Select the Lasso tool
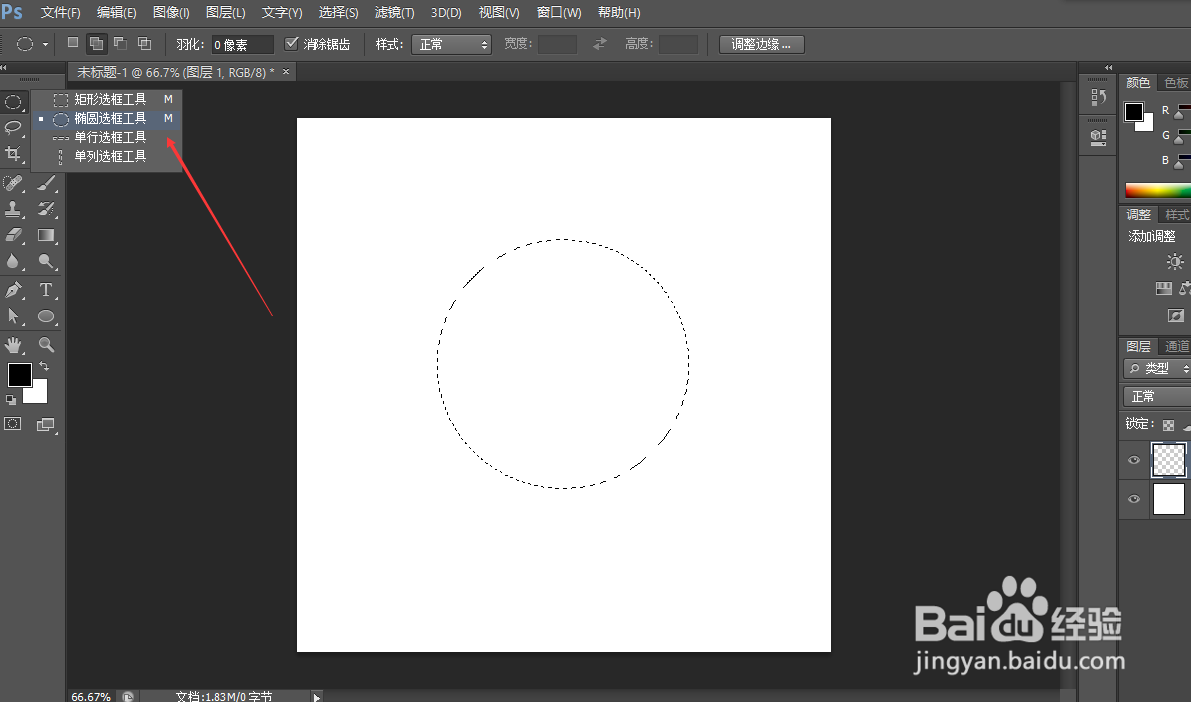The width and height of the screenshot is (1191, 702). (13, 127)
